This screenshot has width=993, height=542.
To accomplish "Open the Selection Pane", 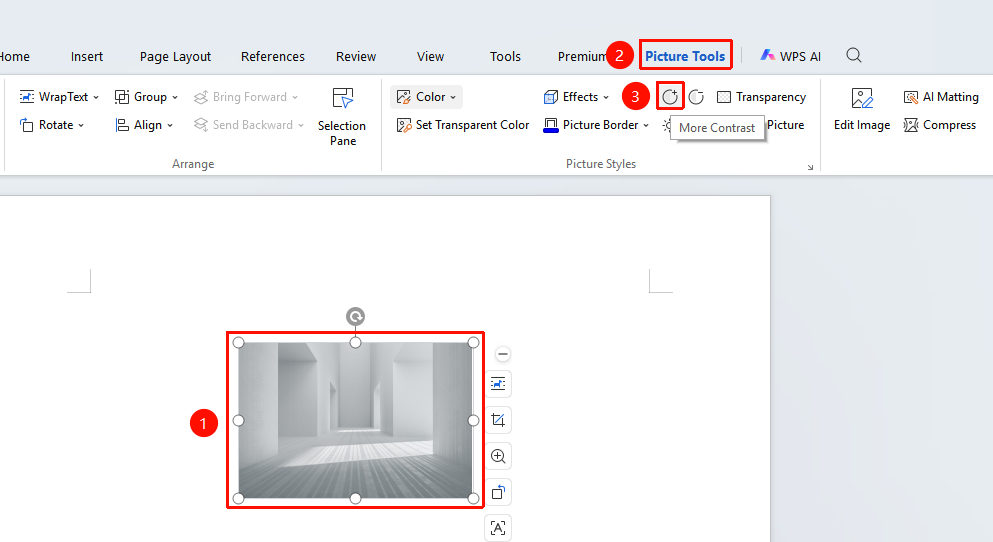I will 343,117.
